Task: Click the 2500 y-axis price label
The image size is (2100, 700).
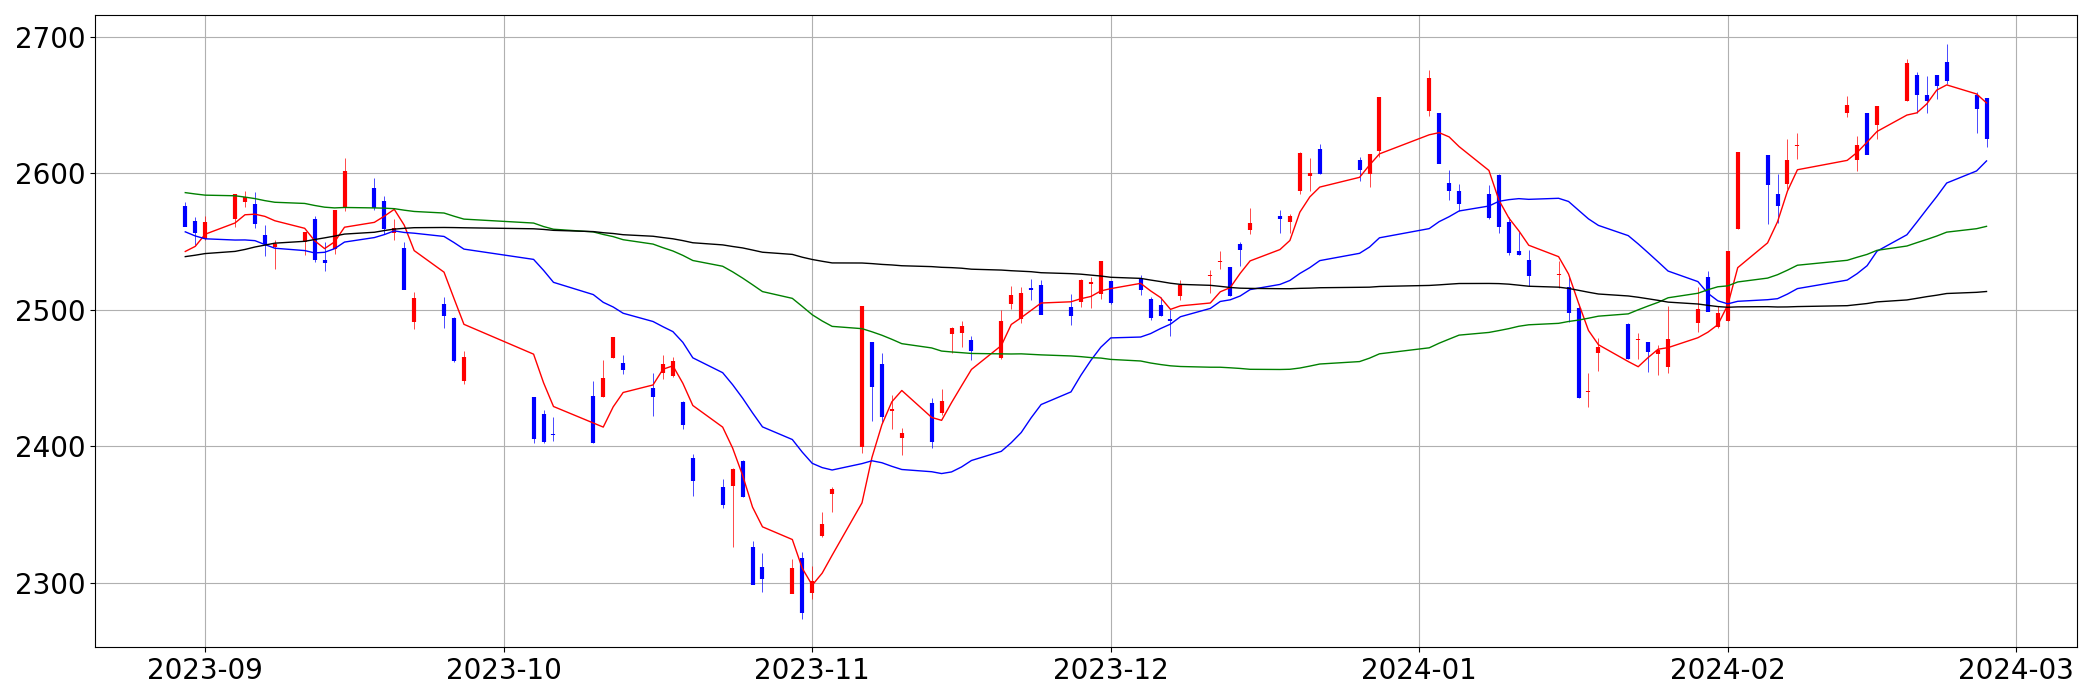Action: click(x=50, y=311)
